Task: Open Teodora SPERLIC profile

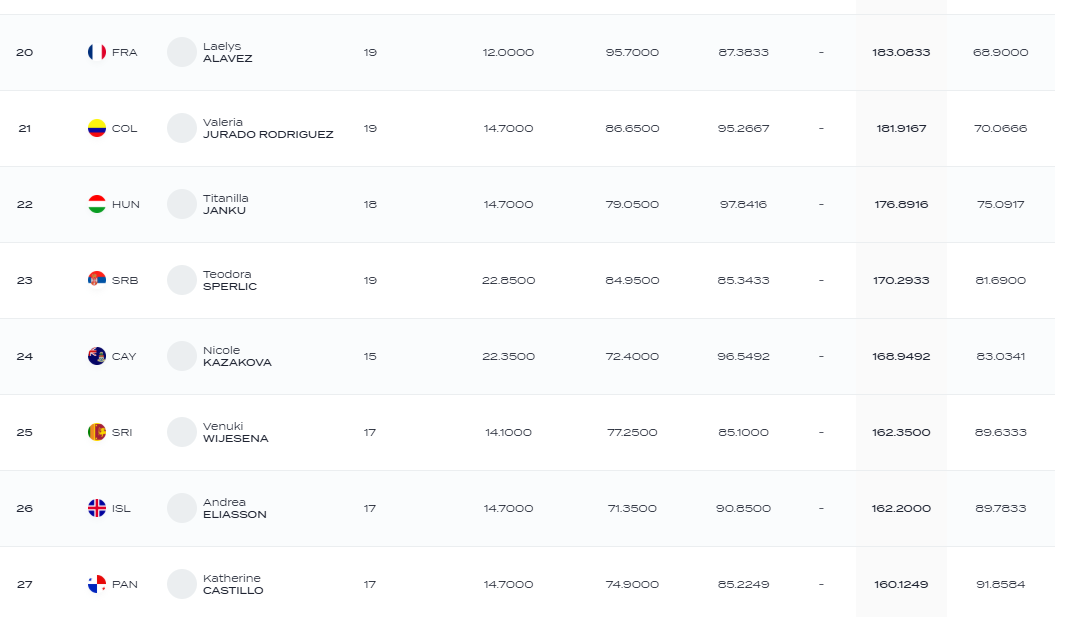Action: (x=229, y=280)
